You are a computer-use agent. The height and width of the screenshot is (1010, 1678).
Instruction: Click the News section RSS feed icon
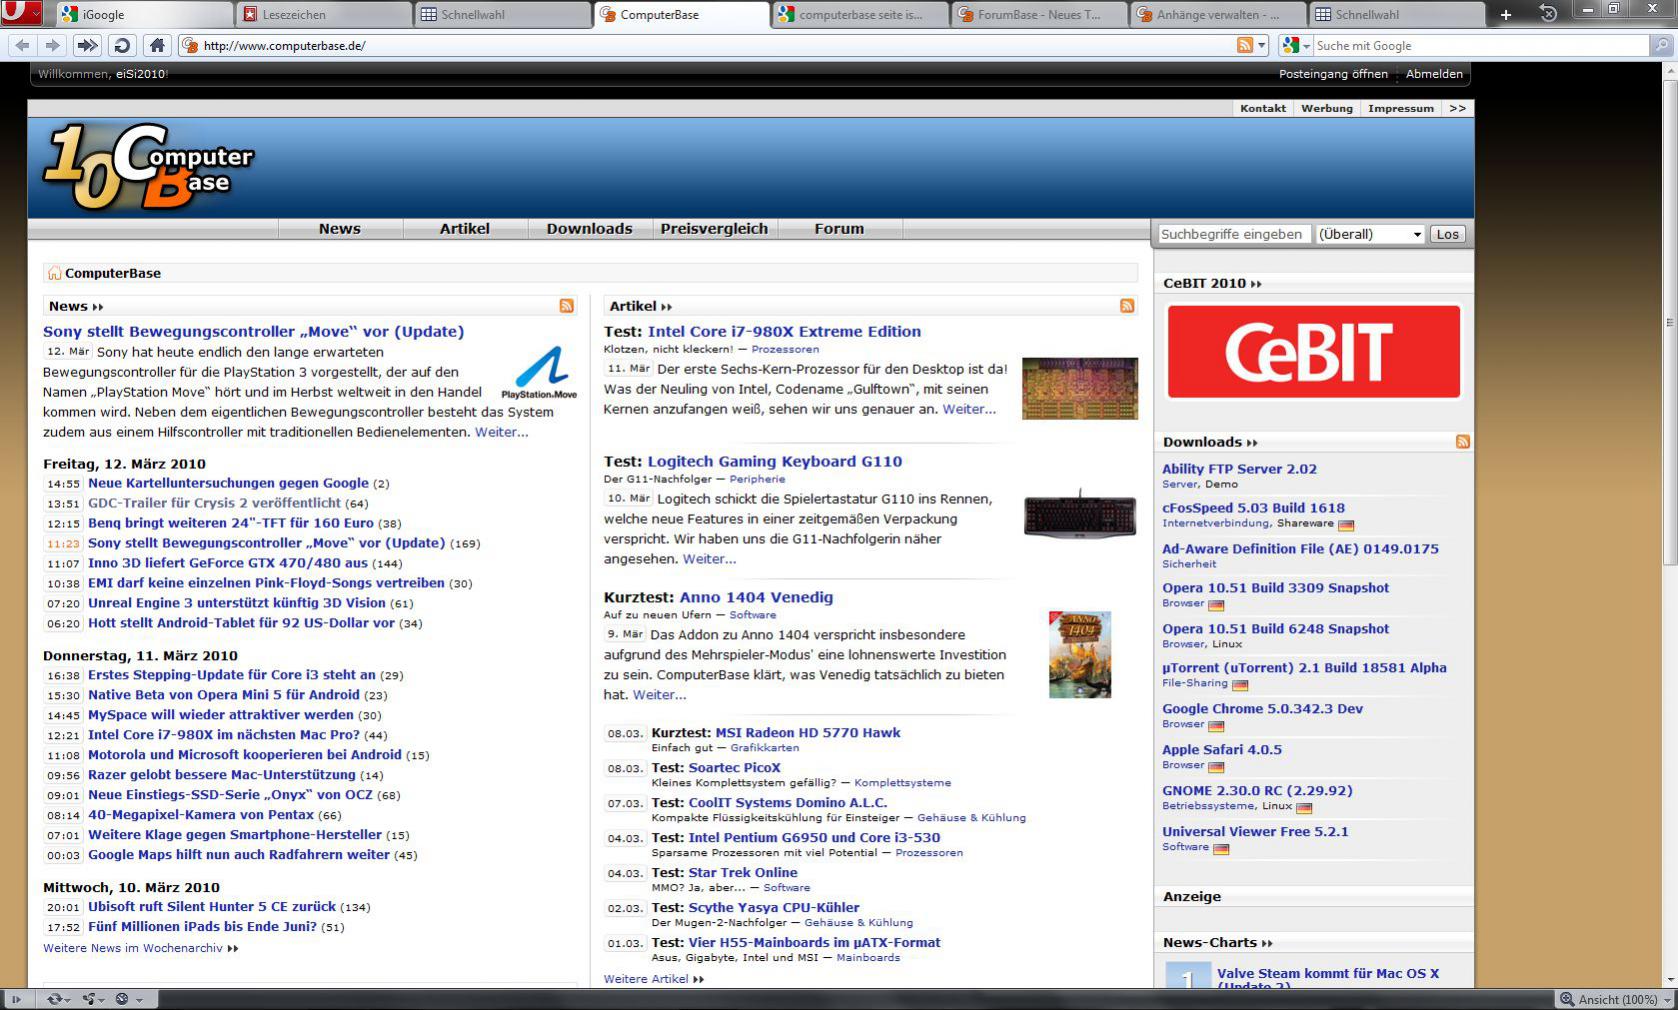pos(567,306)
